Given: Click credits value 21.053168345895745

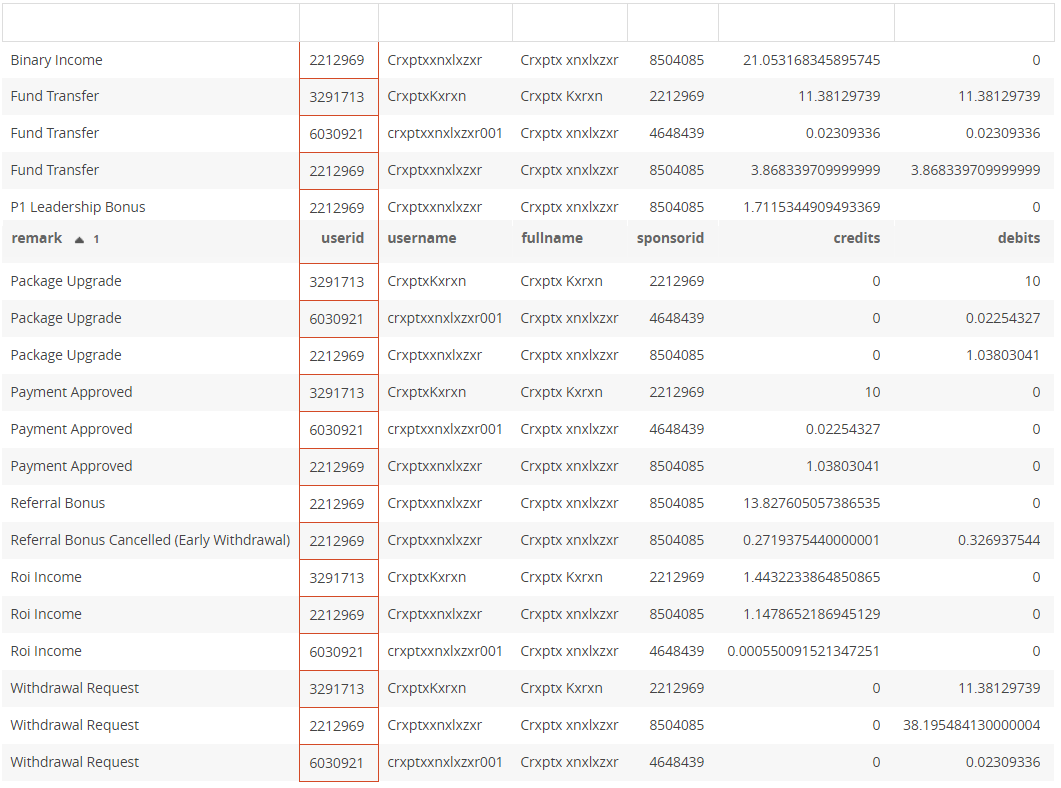Looking at the screenshot, I should tap(811, 60).
